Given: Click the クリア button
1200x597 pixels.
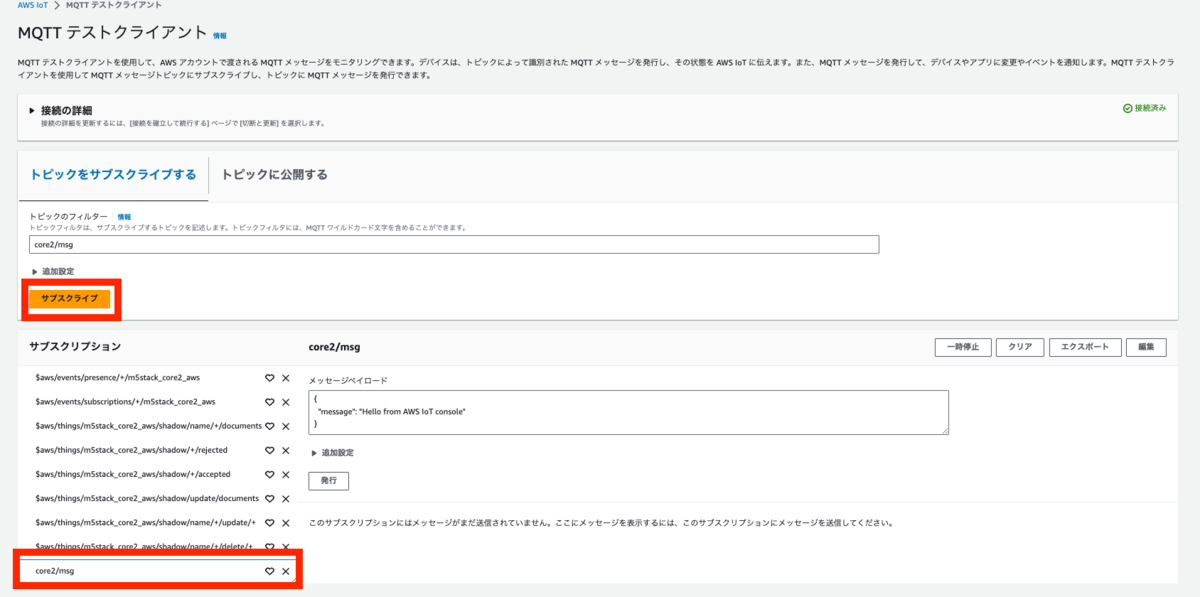Looking at the screenshot, I should pos(1020,347).
